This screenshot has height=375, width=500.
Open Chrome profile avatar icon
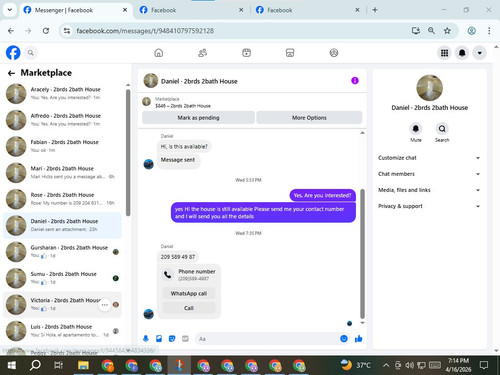pos(471,31)
